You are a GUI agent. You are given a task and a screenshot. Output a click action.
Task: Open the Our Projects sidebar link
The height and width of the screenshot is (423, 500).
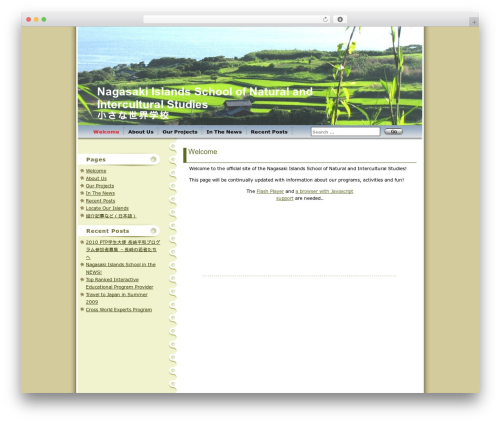[x=100, y=186]
